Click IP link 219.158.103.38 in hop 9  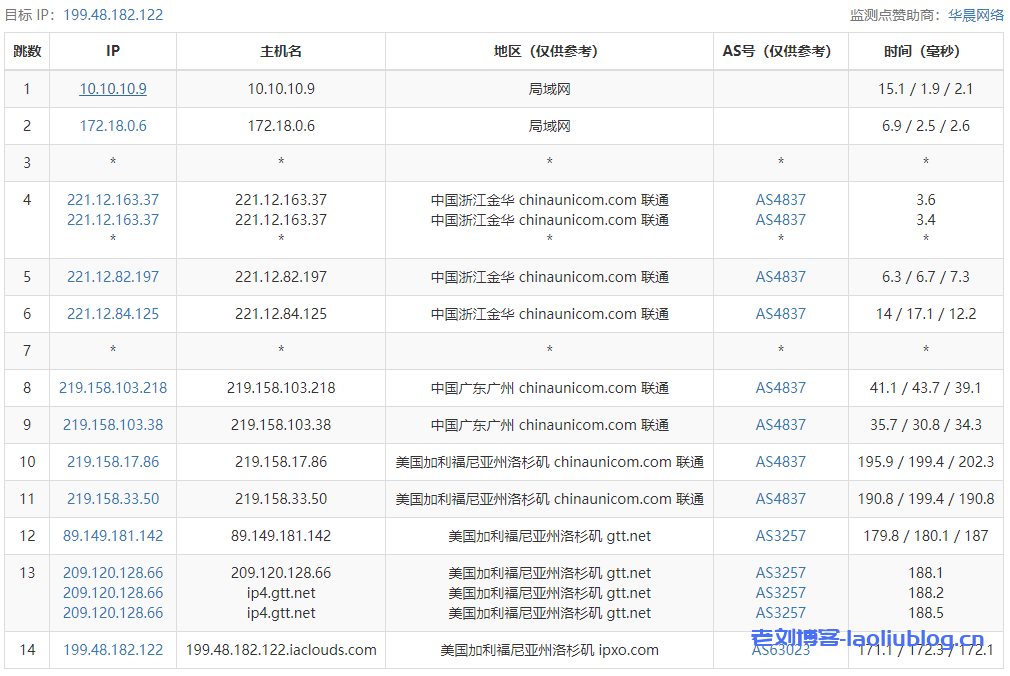click(113, 425)
